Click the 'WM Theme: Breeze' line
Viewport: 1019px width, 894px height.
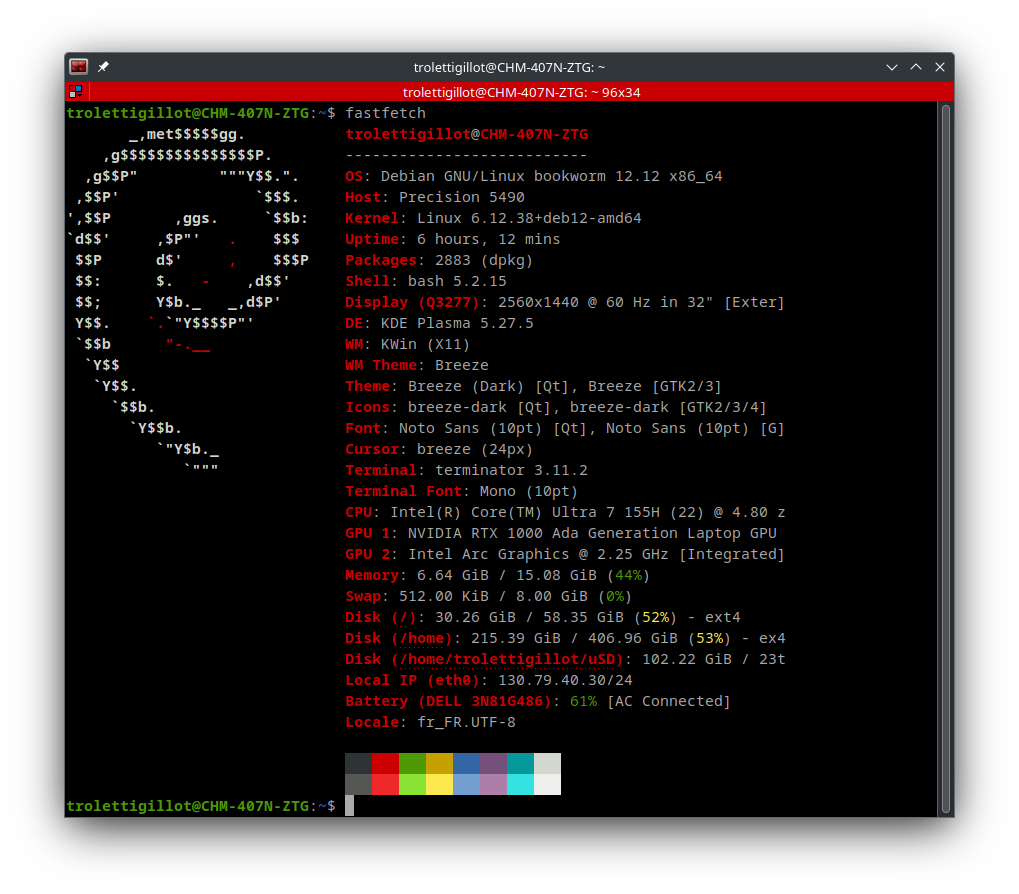tap(417, 365)
